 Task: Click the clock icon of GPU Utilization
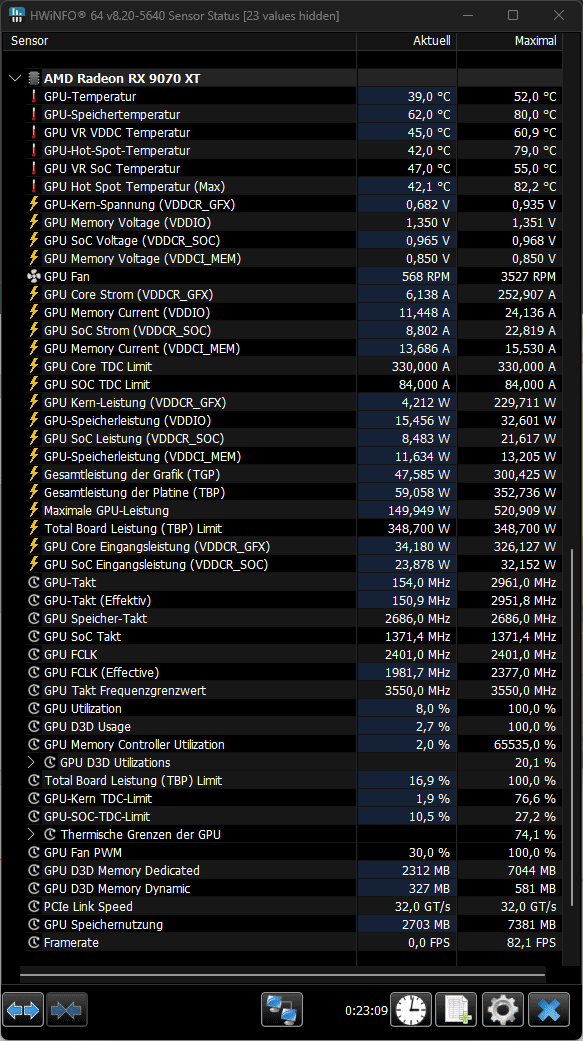(35, 708)
